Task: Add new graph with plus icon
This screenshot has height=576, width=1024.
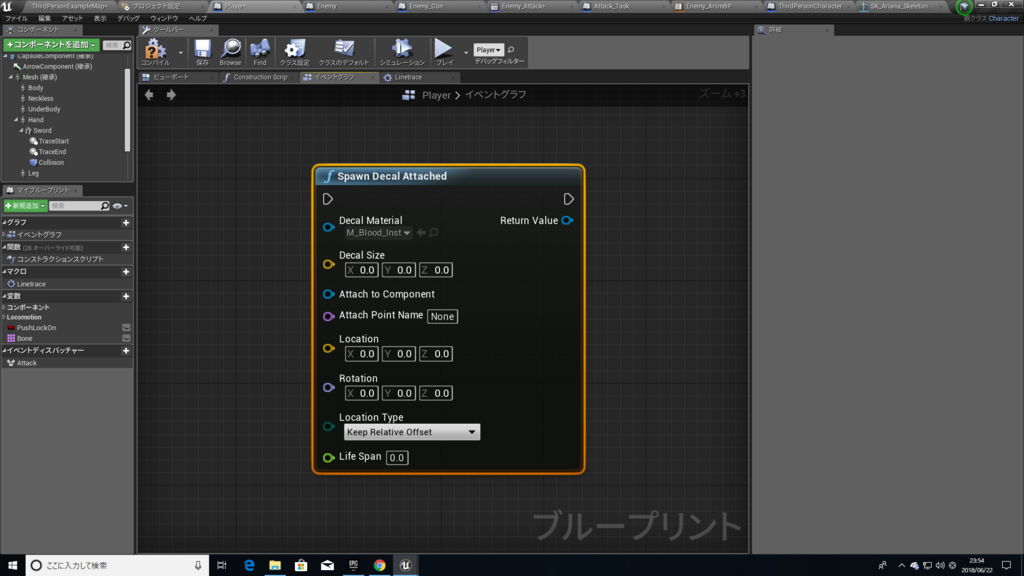Action: (x=126, y=223)
